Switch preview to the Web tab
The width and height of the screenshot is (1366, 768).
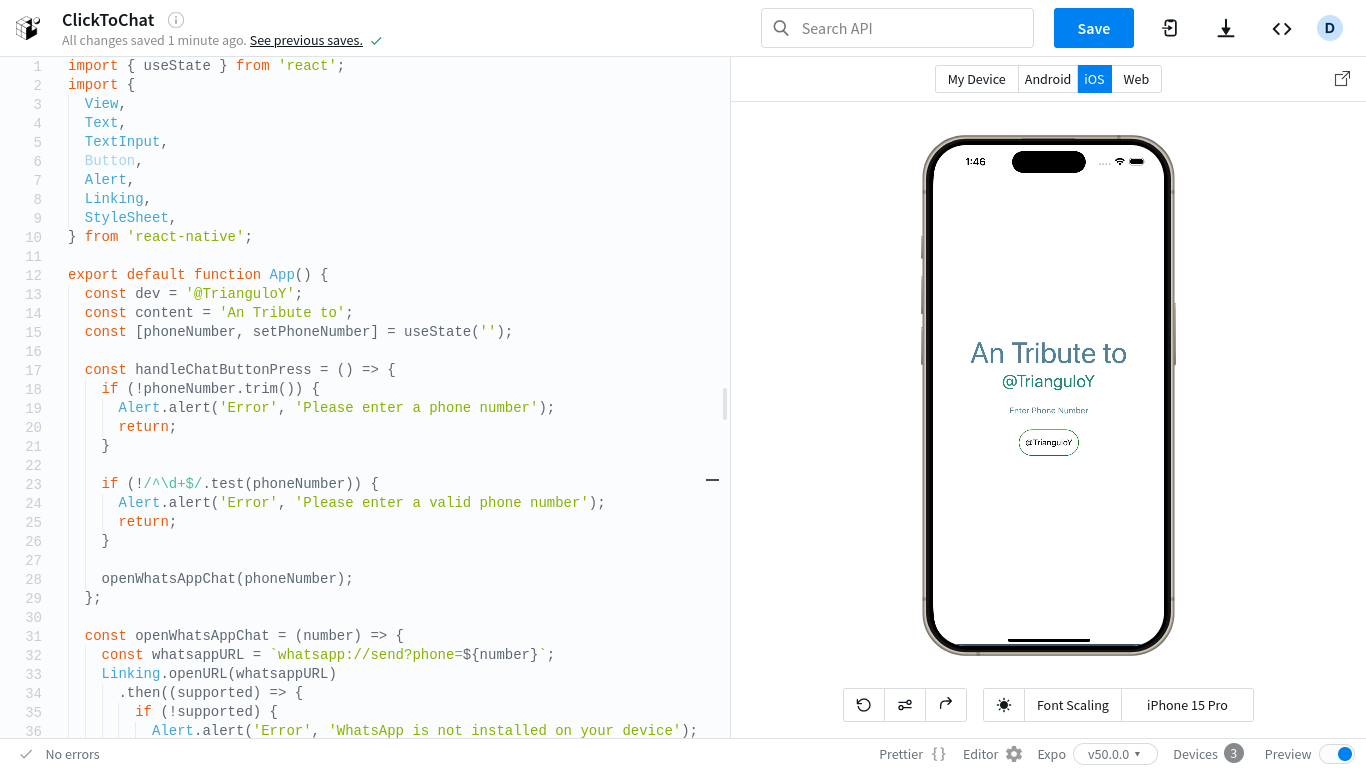pyautogui.click(x=1136, y=79)
